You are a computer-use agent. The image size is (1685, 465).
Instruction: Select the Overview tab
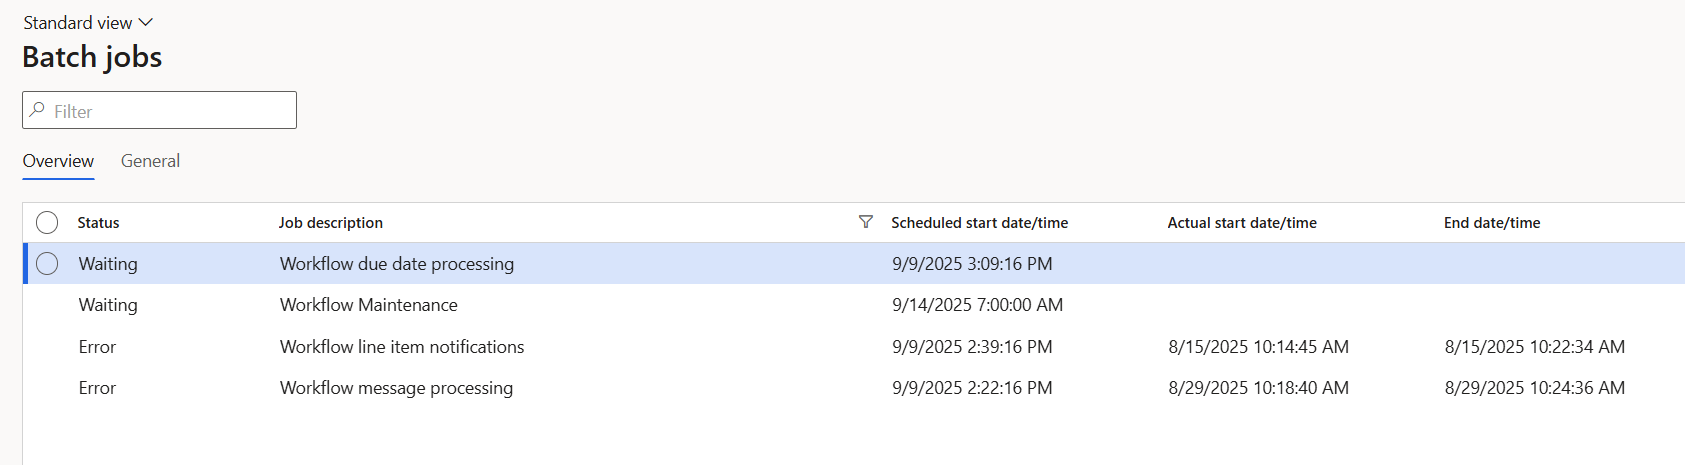coord(58,161)
